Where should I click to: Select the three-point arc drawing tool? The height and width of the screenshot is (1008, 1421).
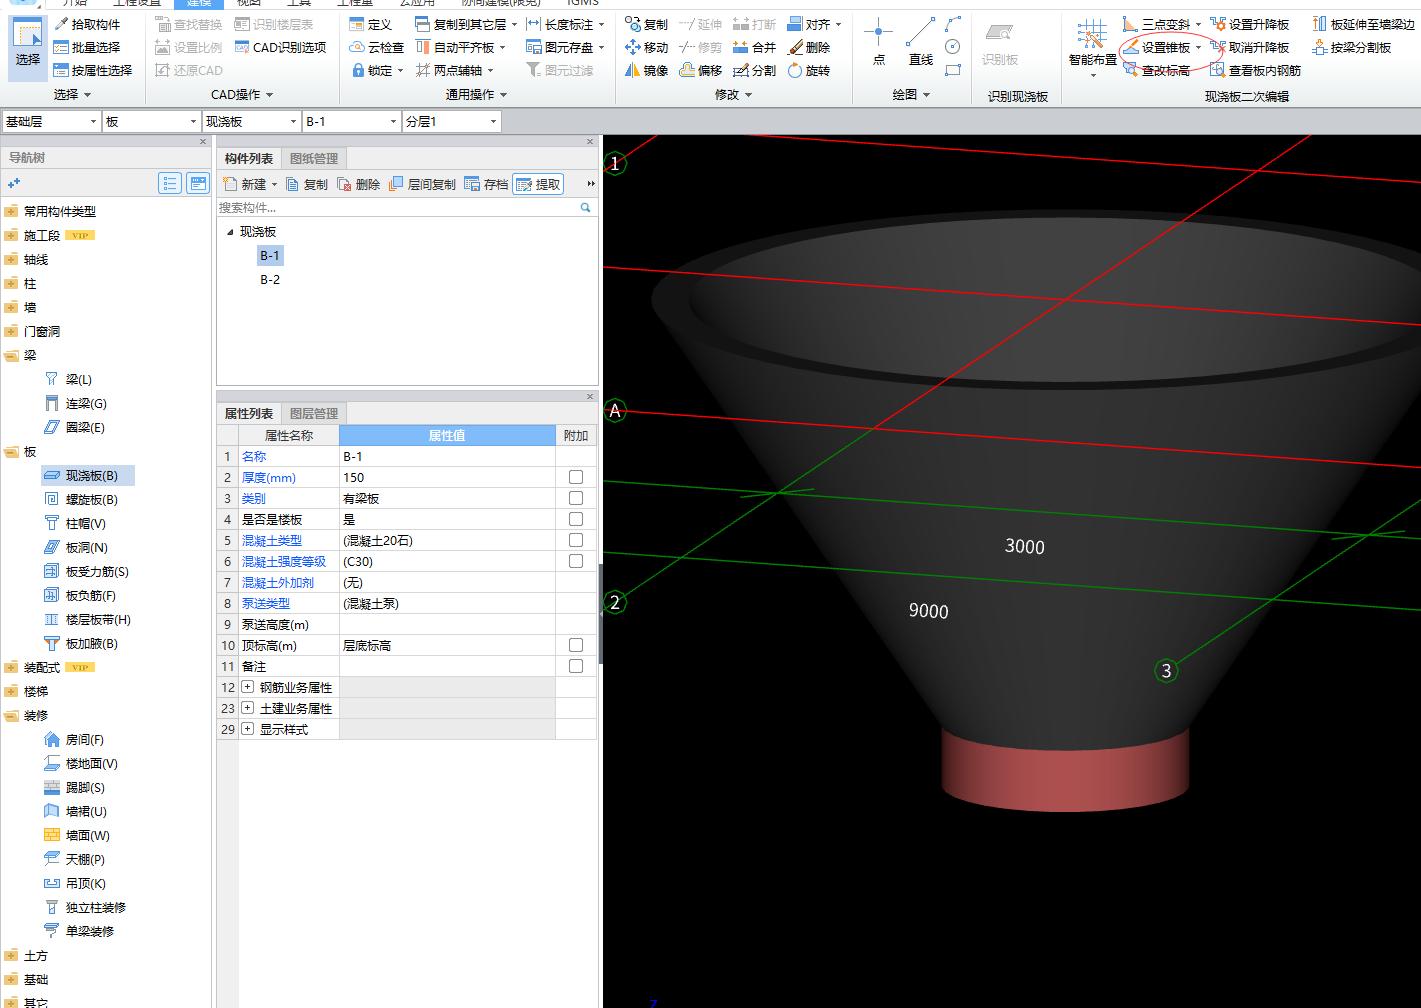953,23
